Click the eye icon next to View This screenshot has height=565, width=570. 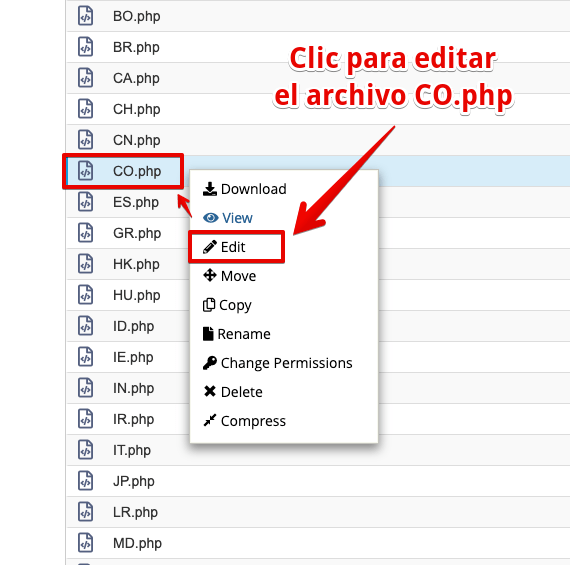tap(210, 218)
